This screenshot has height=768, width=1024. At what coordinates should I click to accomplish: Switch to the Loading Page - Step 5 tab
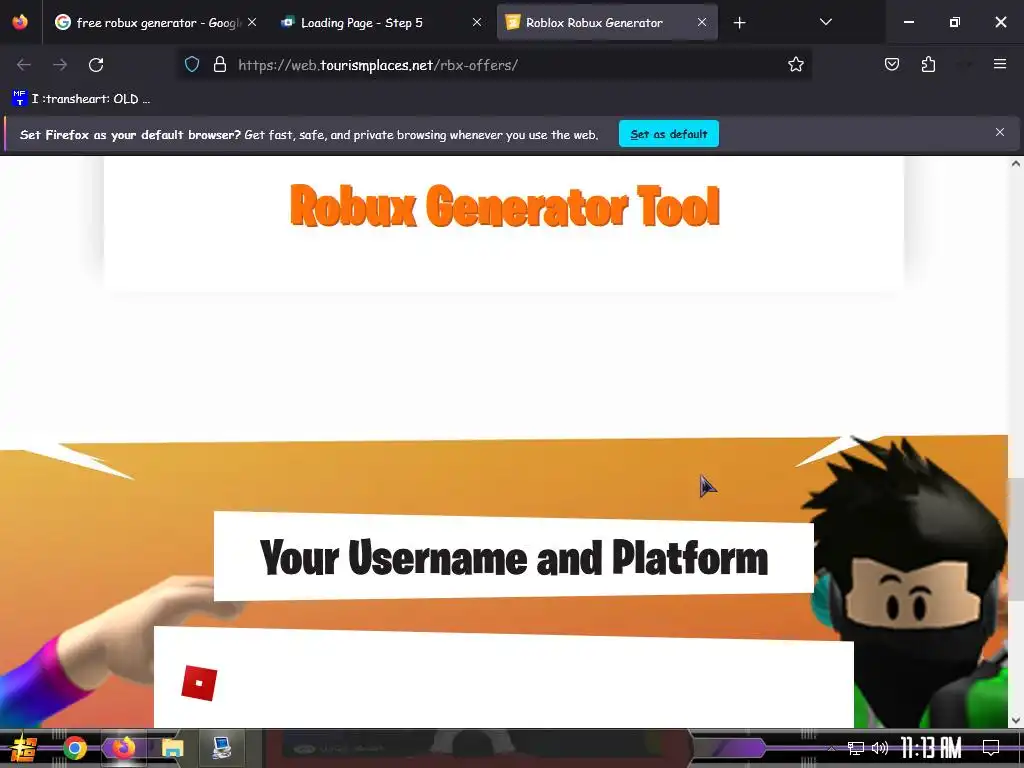(381, 22)
